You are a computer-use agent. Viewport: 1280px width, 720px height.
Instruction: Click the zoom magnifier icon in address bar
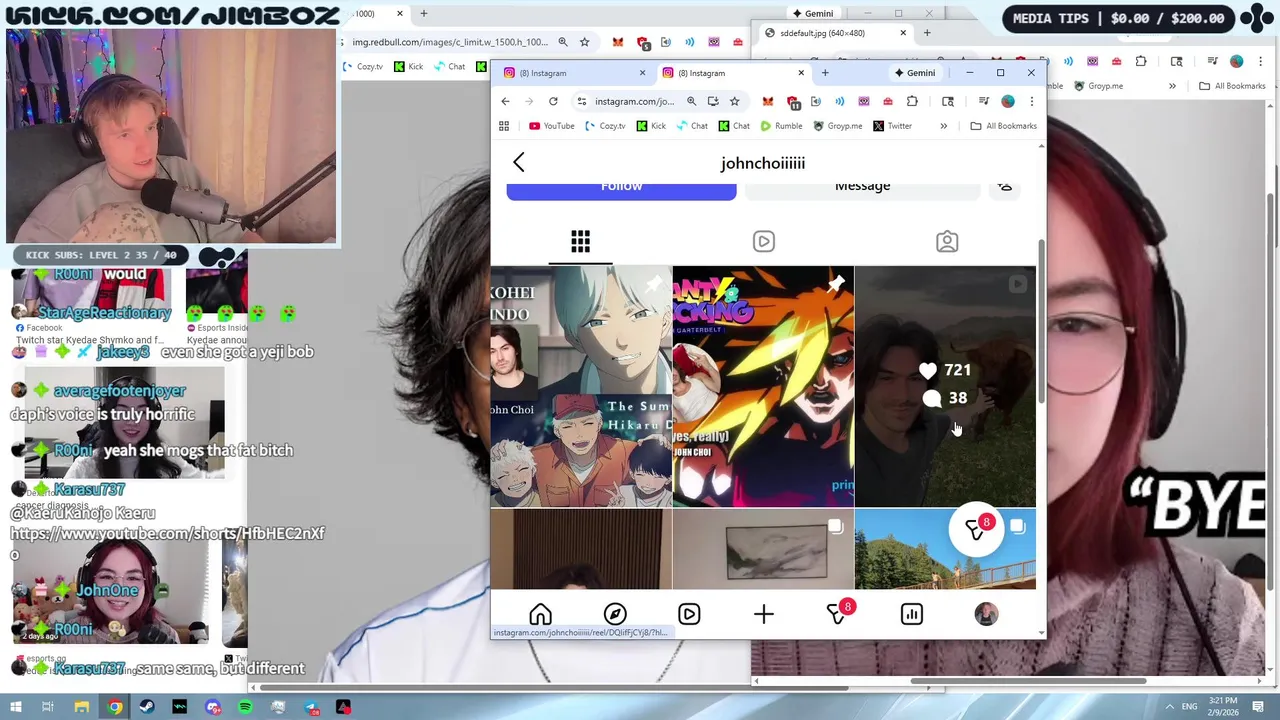pos(691,101)
